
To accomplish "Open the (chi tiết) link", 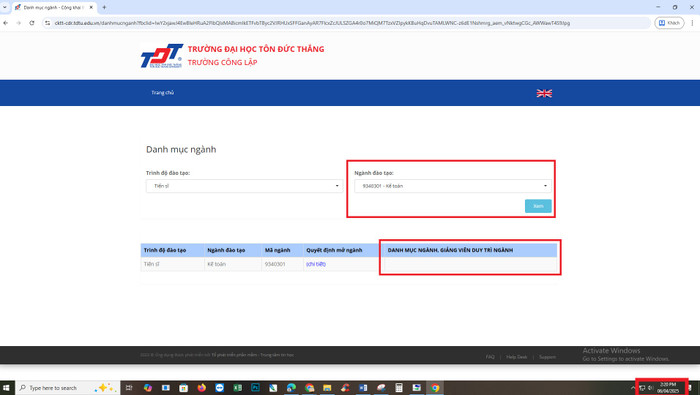I will [x=316, y=264].
